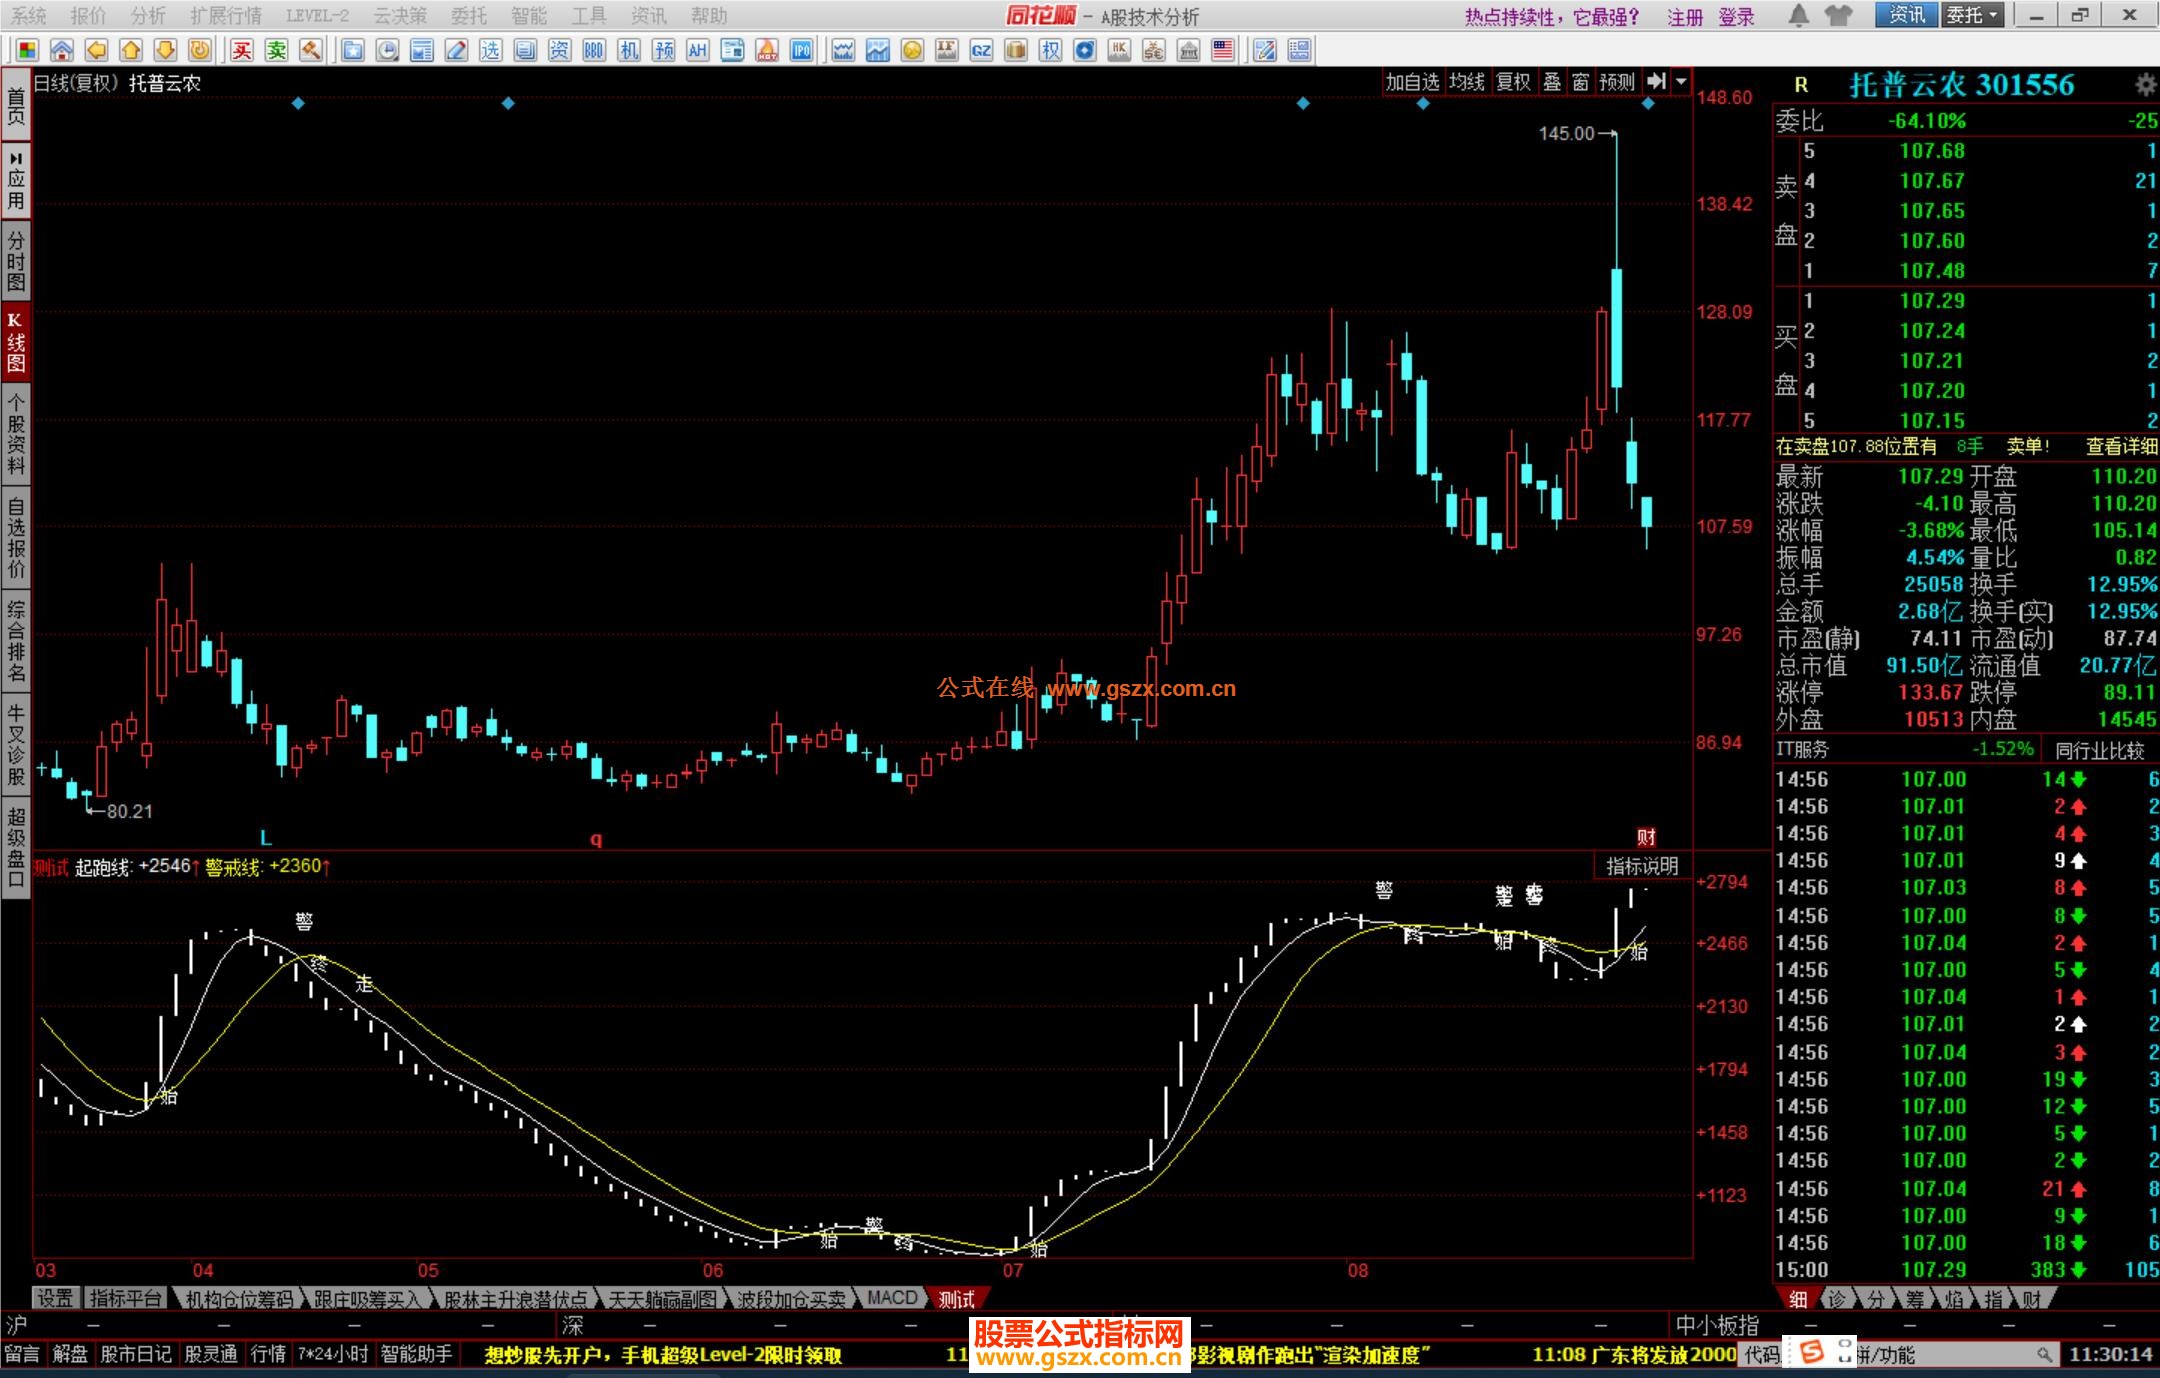Click the US flag market icon
The height and width of the screenshot is (1378, 2160).
pyautogui.click(x=1222, y=50)
